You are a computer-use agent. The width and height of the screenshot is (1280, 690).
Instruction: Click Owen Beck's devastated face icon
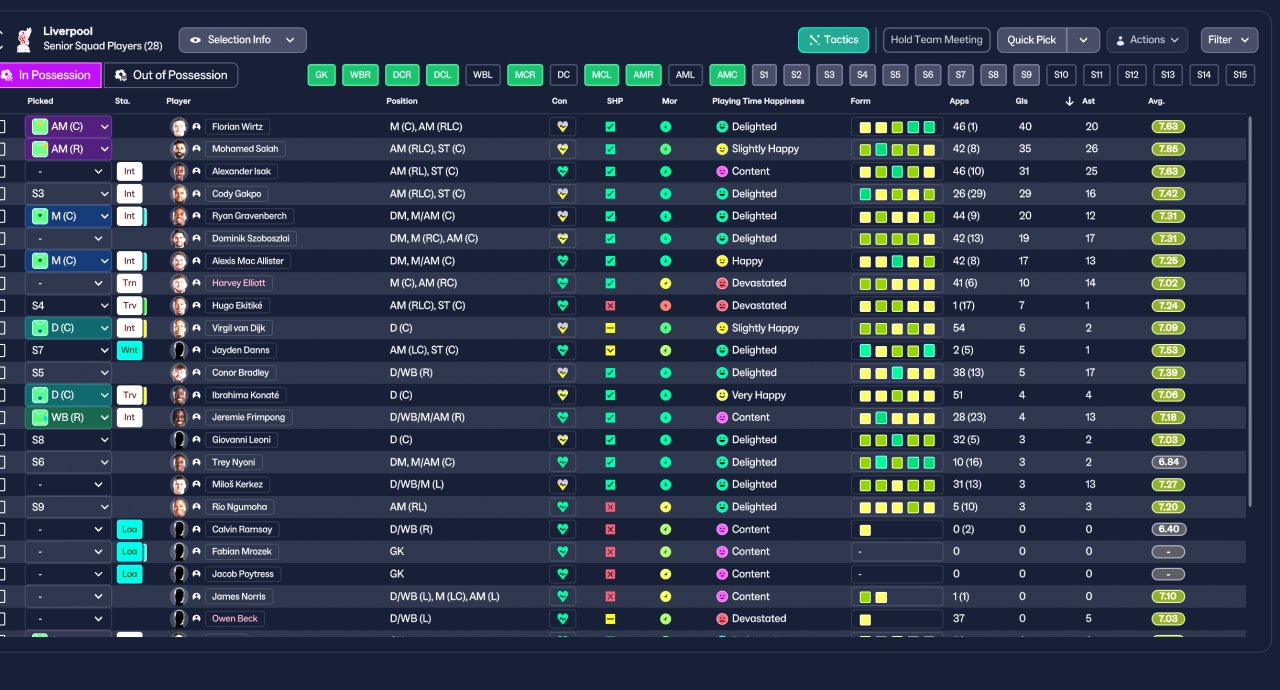pos(722,619)
